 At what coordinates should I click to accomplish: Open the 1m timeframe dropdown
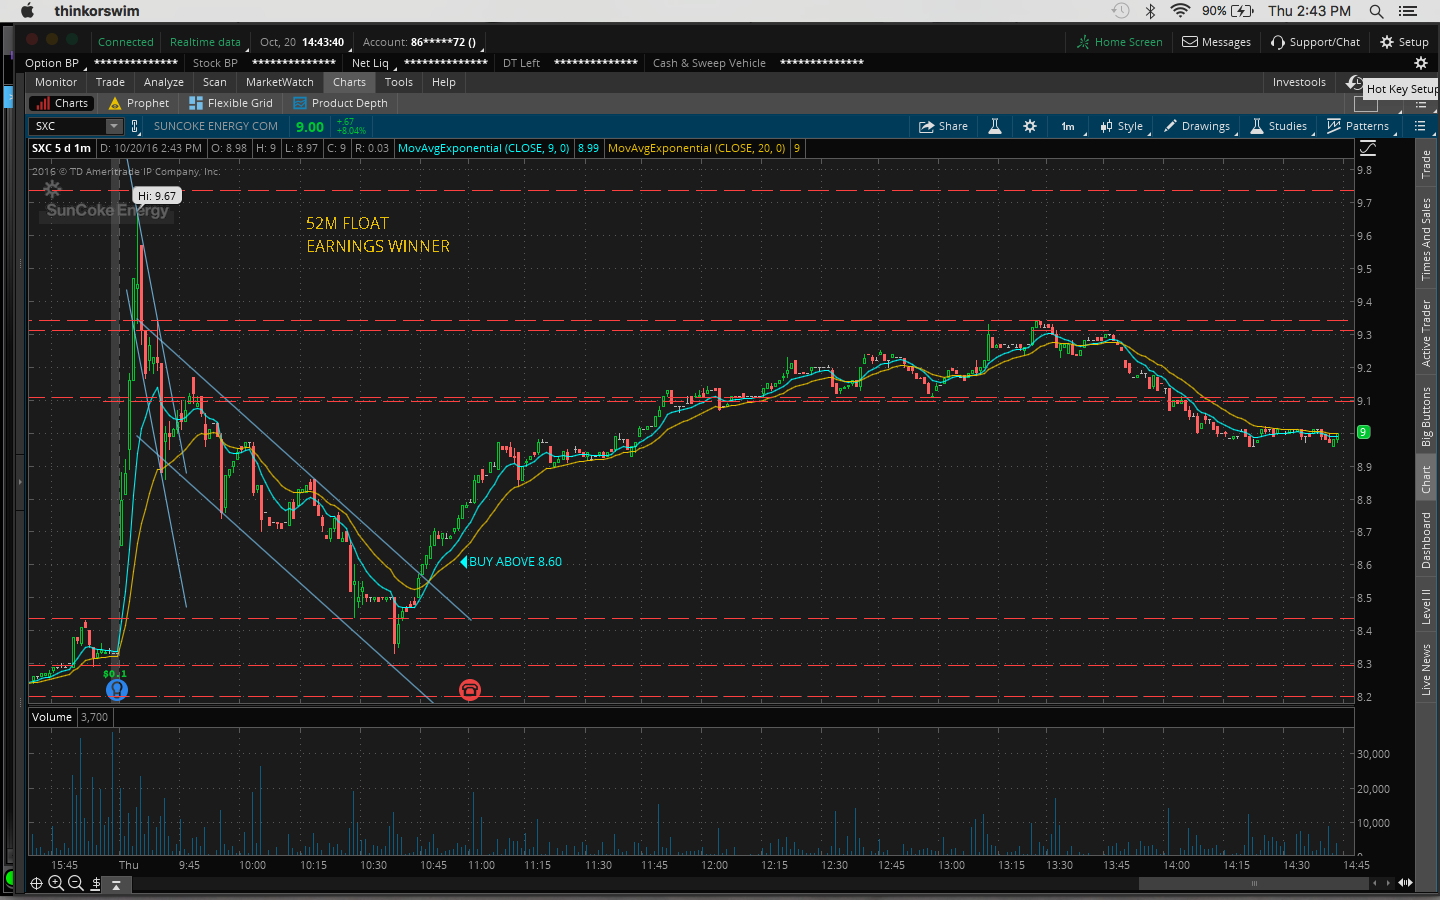coord(1068,126)
